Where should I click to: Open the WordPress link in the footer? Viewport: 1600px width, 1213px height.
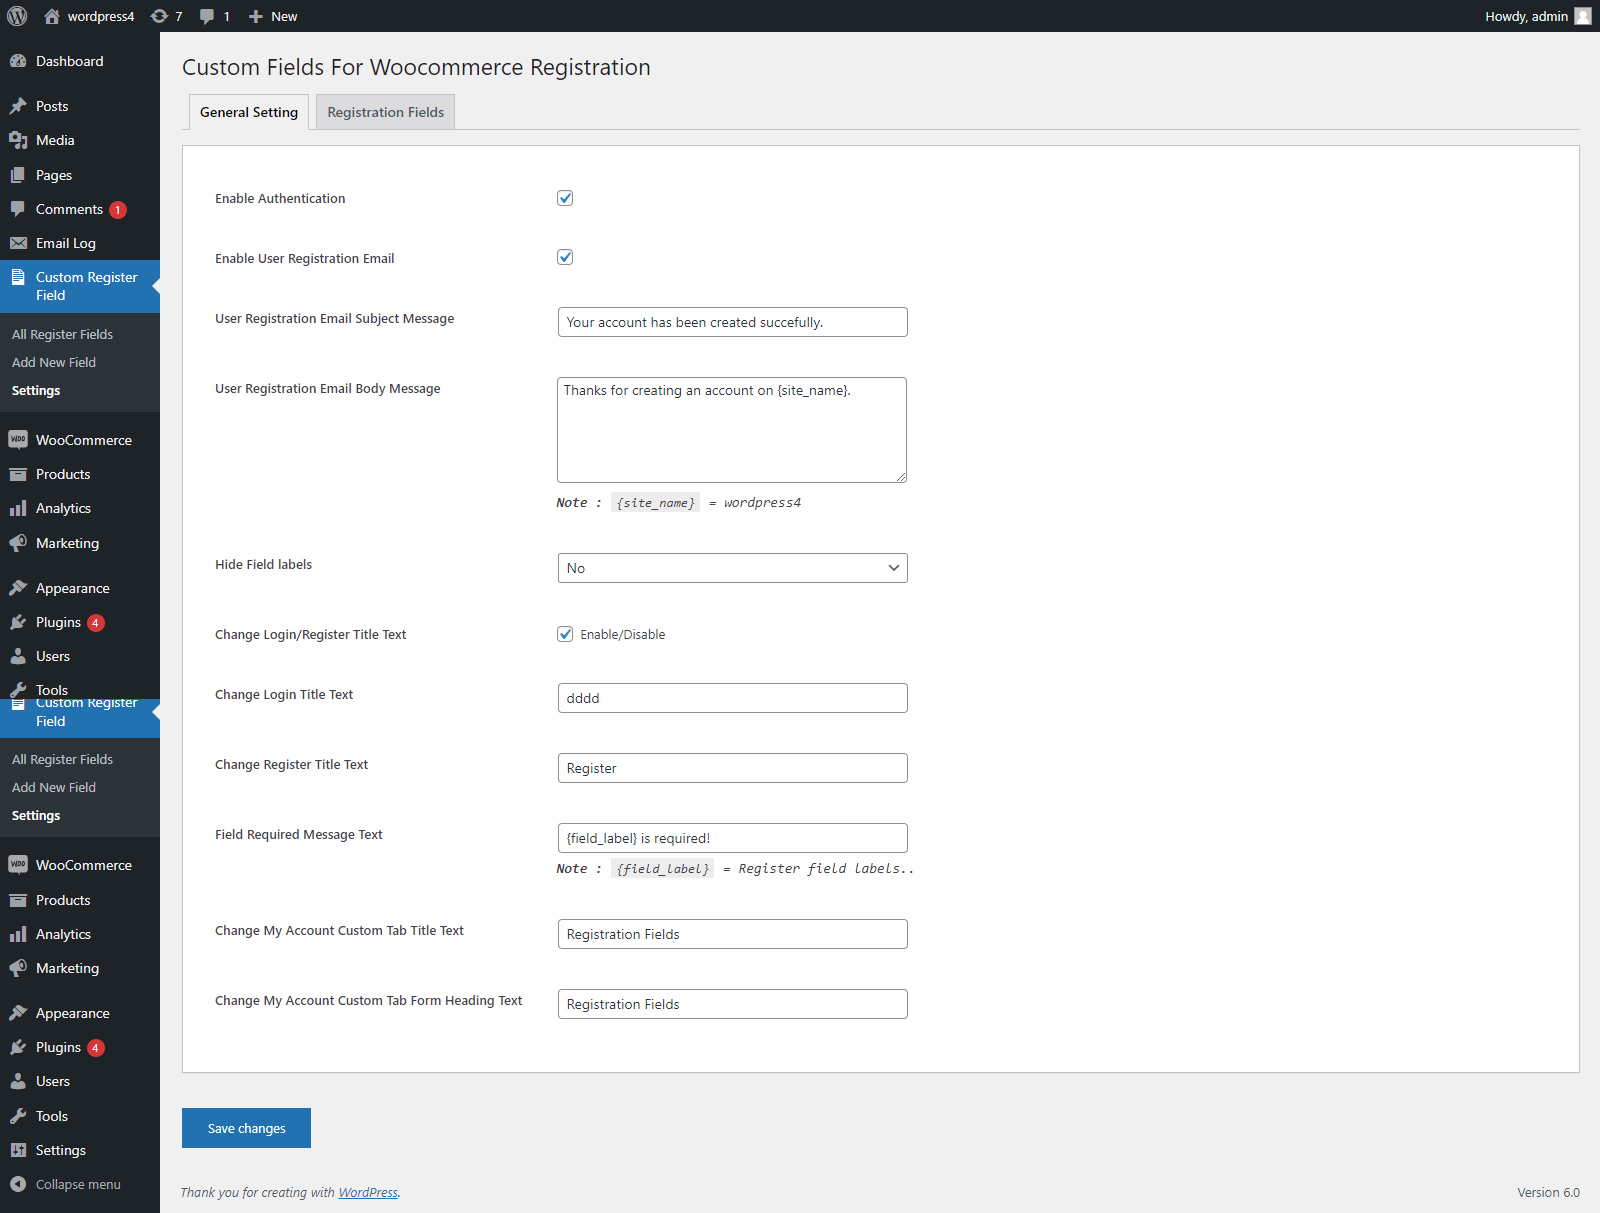367,1192
